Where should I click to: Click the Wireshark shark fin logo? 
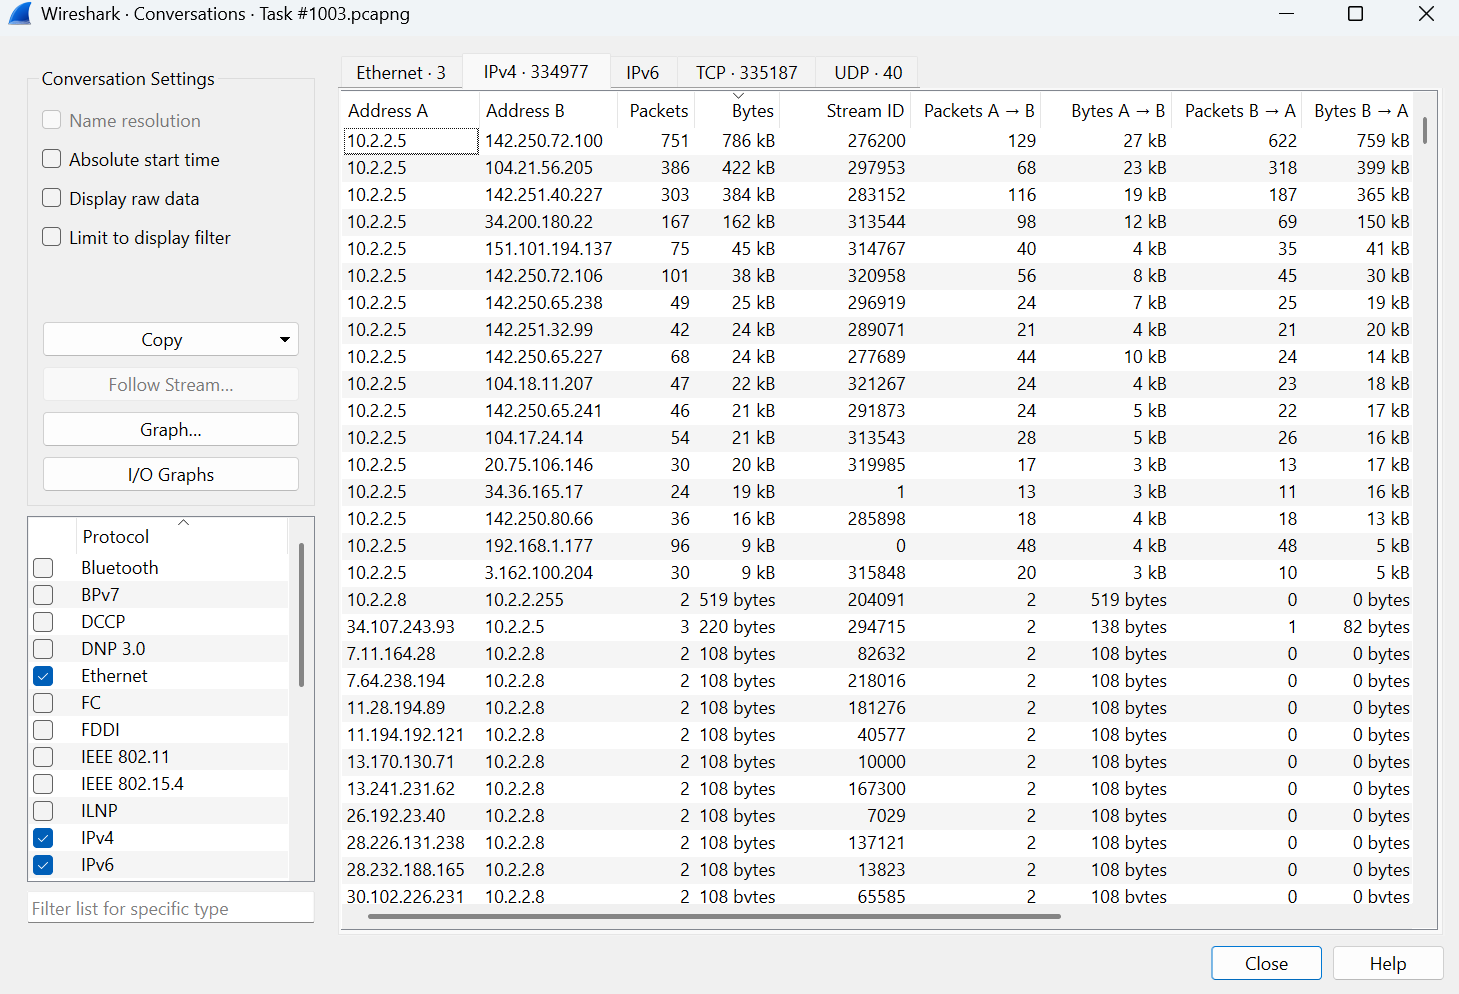[20, 14]
